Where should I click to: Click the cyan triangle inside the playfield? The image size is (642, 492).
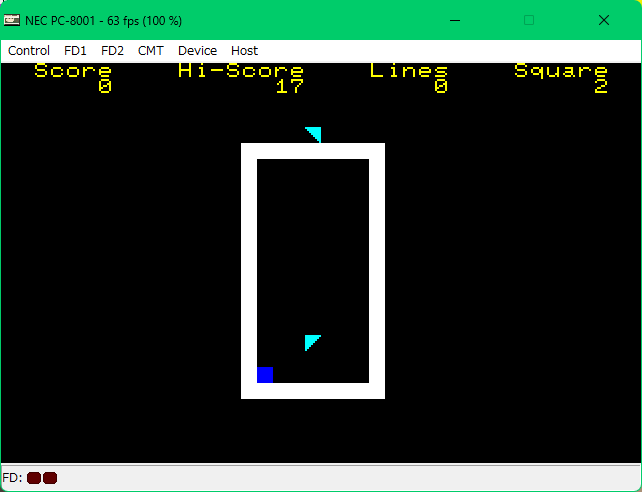pyautogui.click(x=312, y=343)
